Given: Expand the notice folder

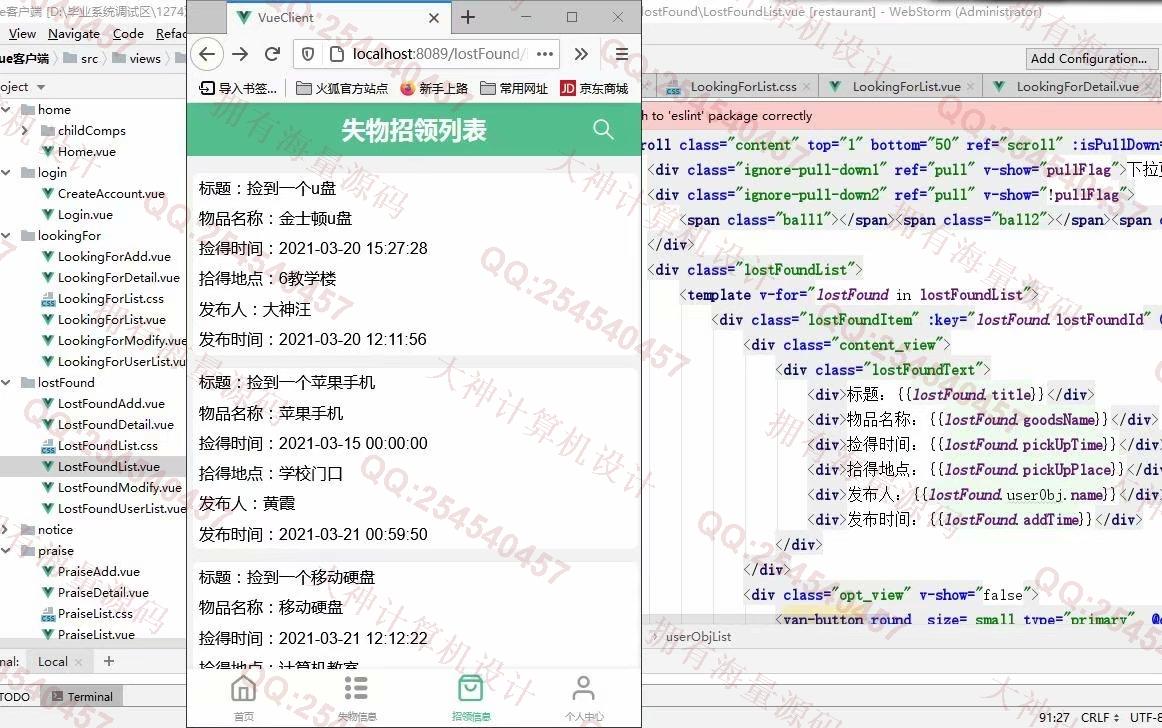Looking at the screenshot, I should [4, 530].
